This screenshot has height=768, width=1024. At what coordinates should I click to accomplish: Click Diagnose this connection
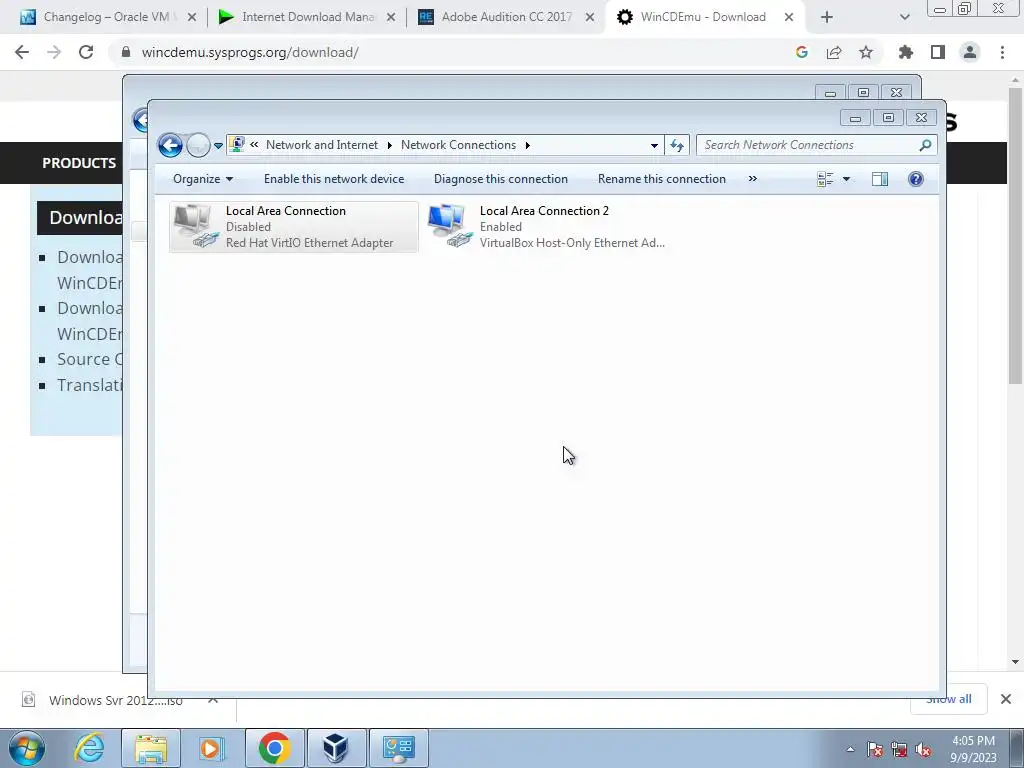pyautogui.click(x=501, y=179)
